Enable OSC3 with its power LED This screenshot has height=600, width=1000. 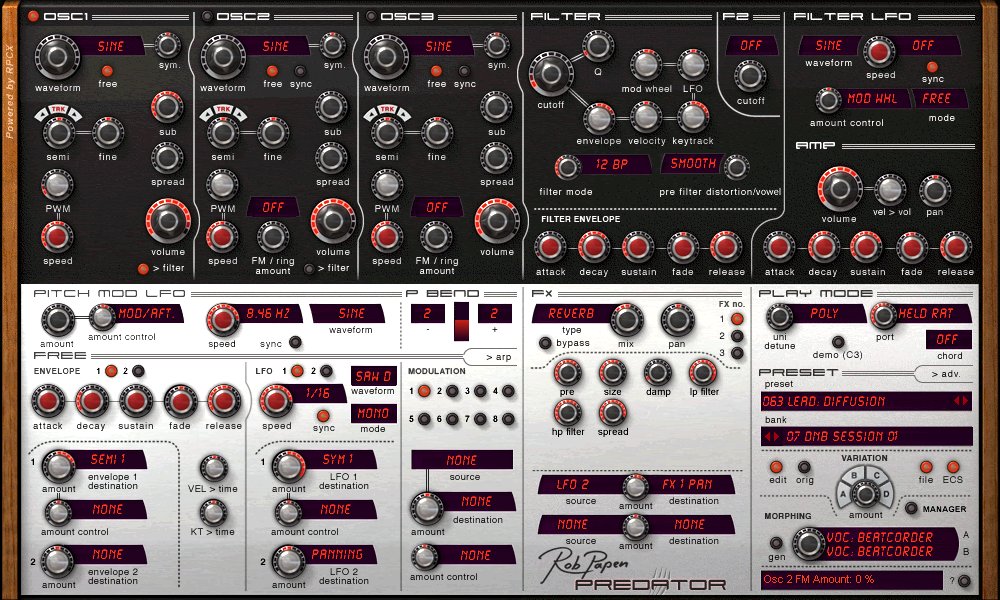[371, 16]
